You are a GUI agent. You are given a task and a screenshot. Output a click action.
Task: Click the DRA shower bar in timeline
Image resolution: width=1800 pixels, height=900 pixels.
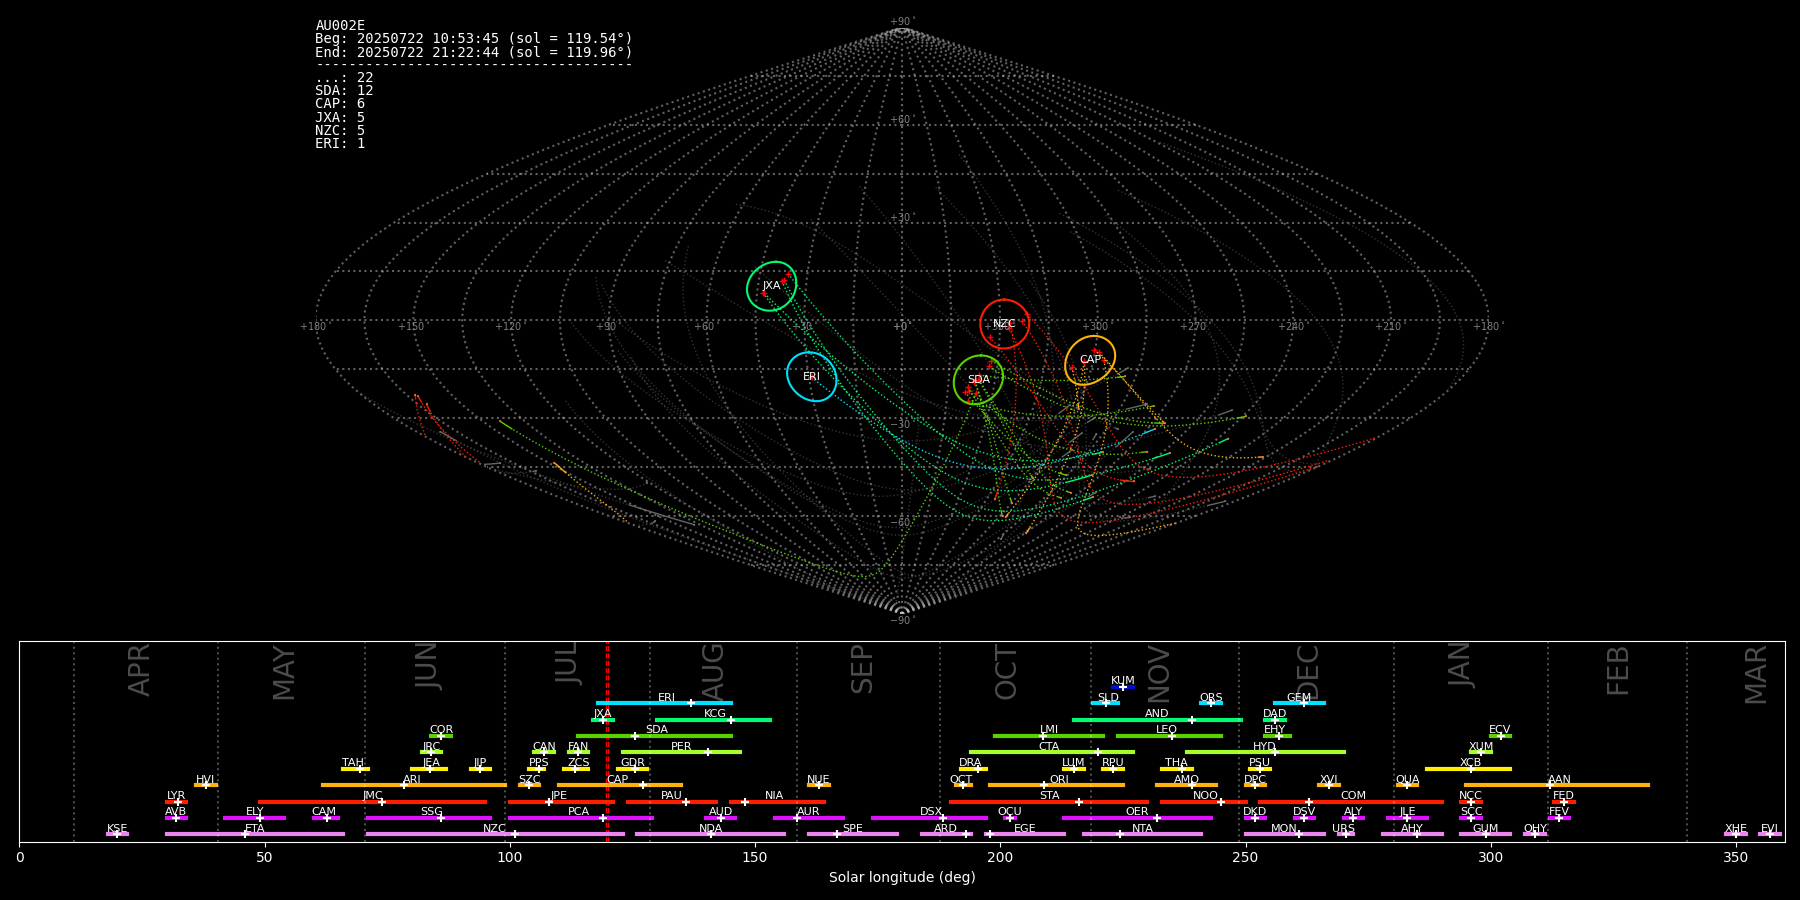pyautogui.click(x=973, y=769)
